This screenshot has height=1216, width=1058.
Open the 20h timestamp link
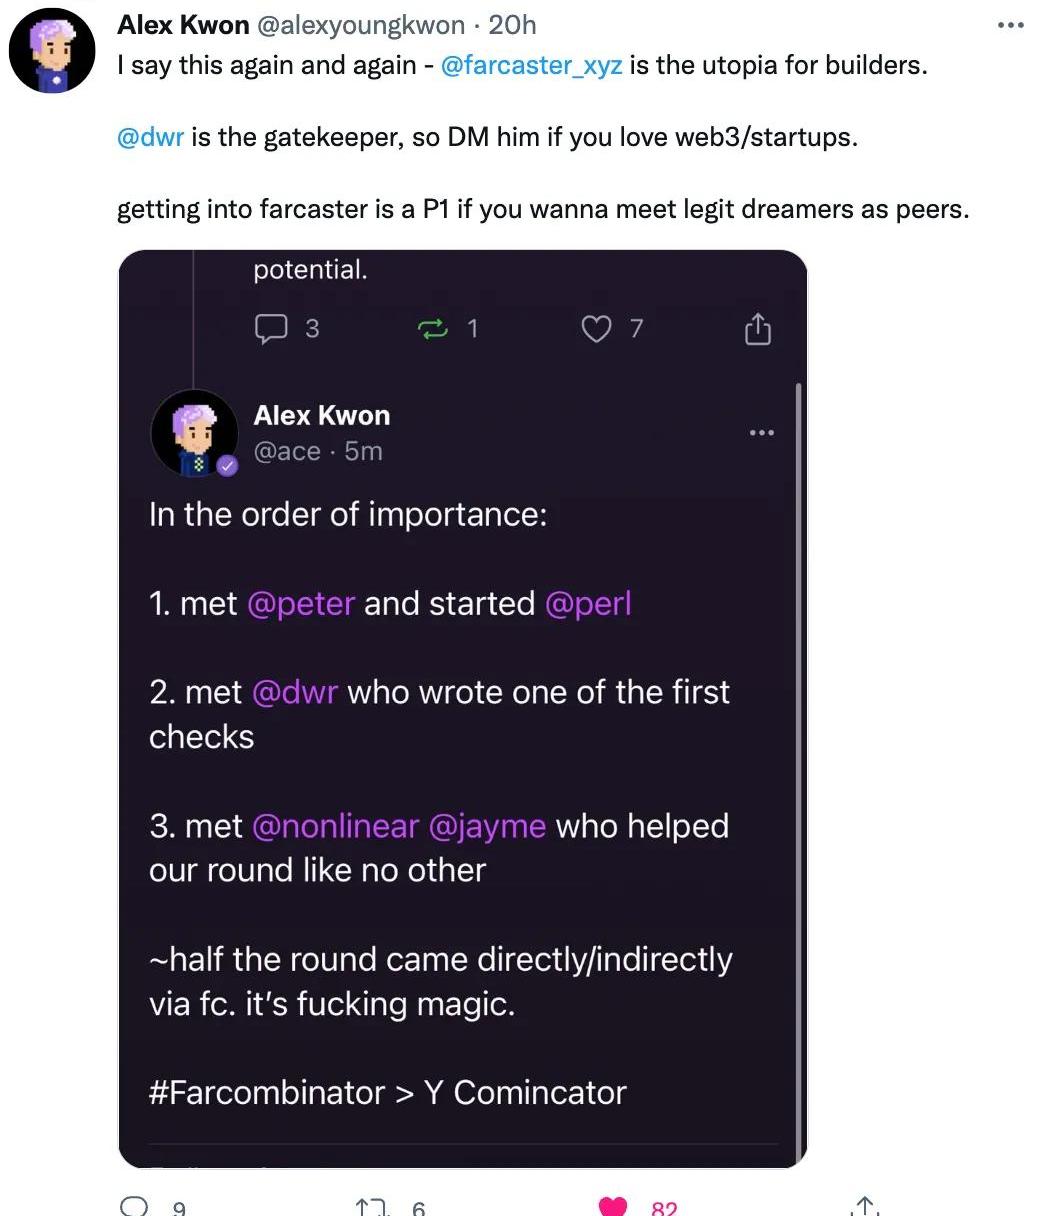pos(512,25)
